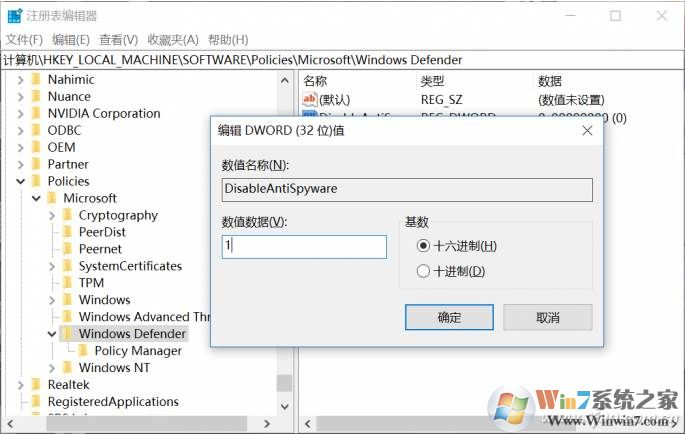Click the (默认) string value icon
This screenshot has width=685, height=435.
pos(309,99)
